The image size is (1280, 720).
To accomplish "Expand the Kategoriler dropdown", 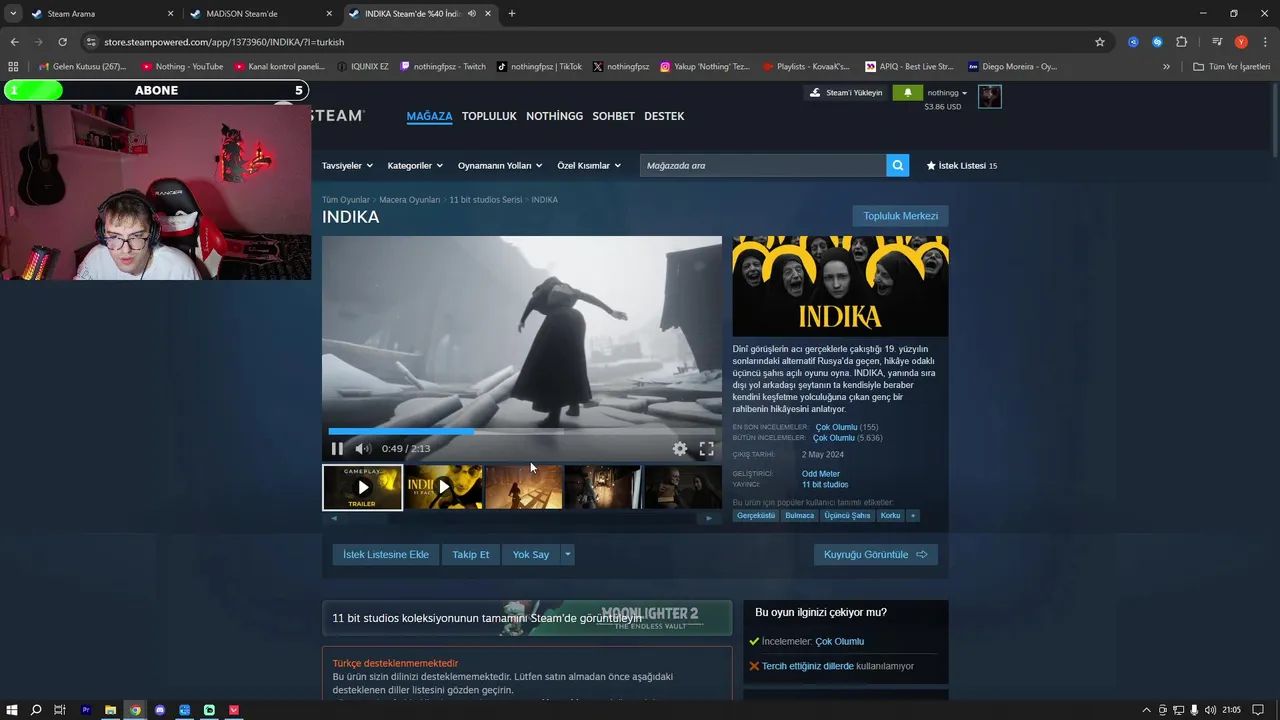I will (x=415, y=165).
